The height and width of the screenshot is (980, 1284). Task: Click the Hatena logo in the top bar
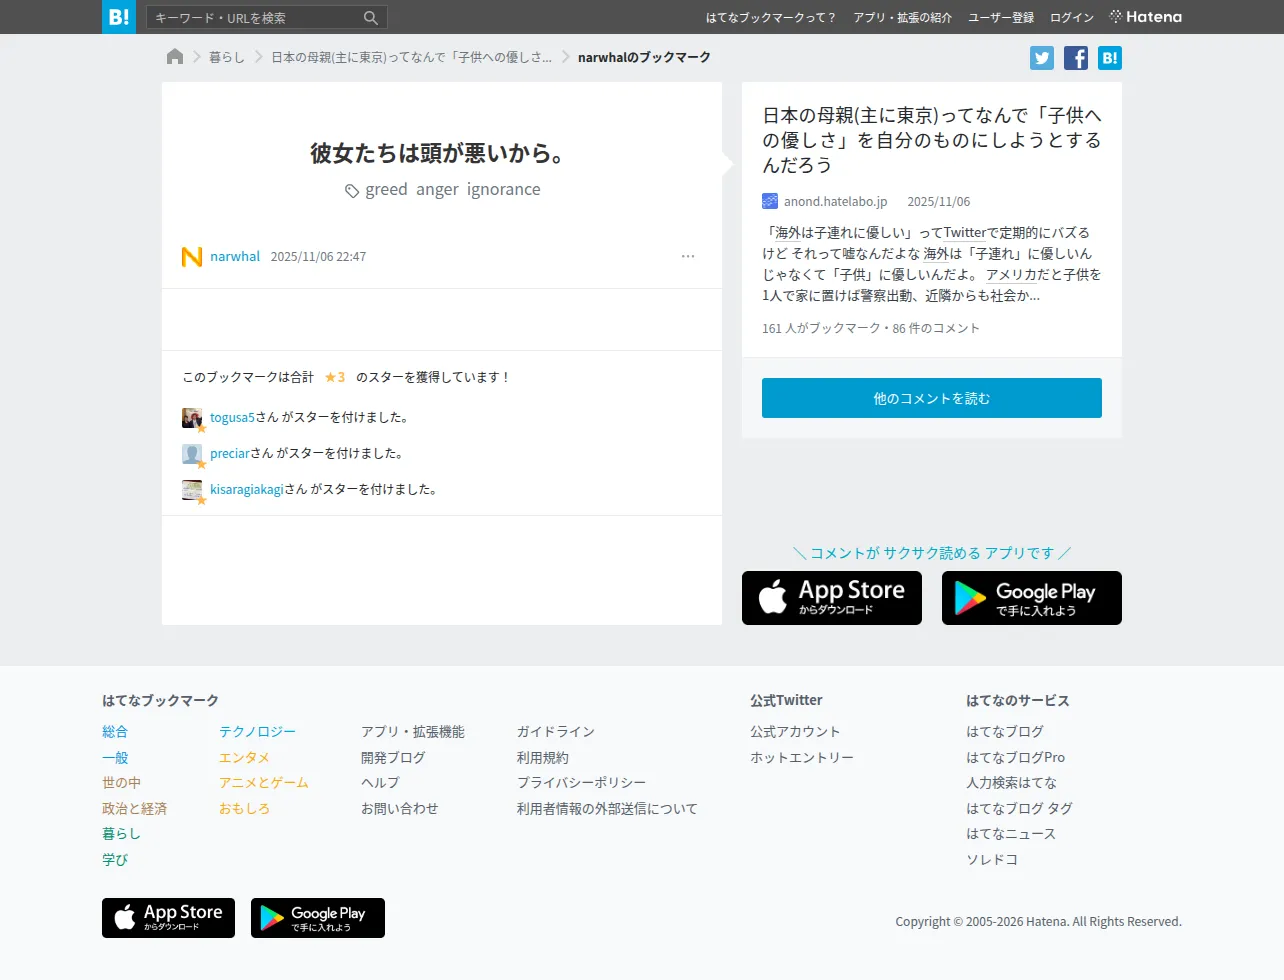pyautogui.click(x=1145, y=17)
